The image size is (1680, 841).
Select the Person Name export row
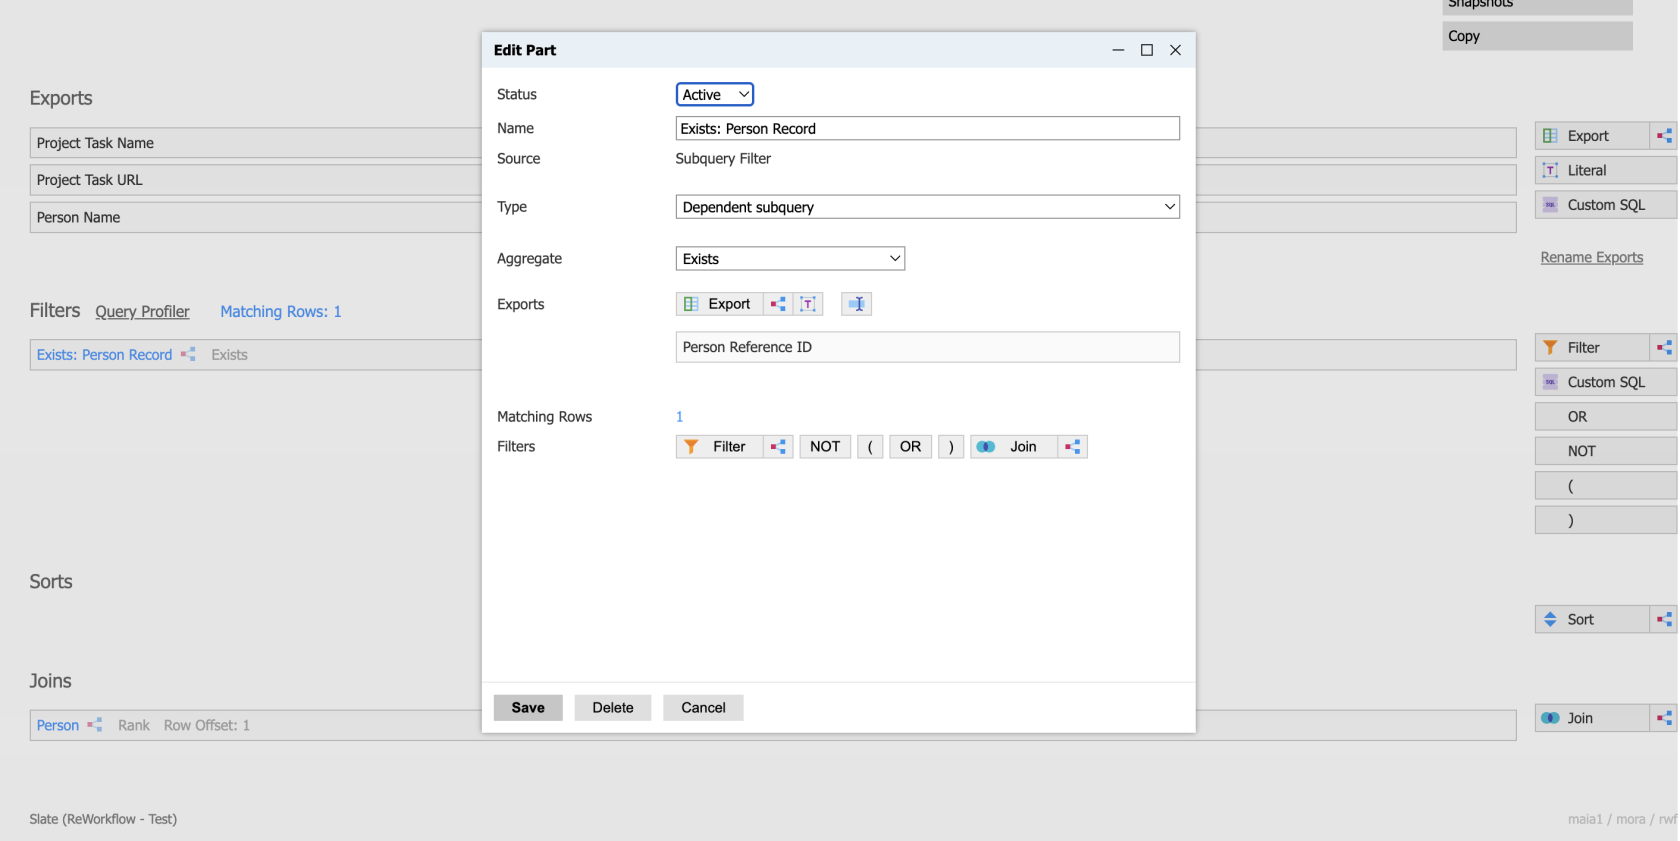coord(256,218)
